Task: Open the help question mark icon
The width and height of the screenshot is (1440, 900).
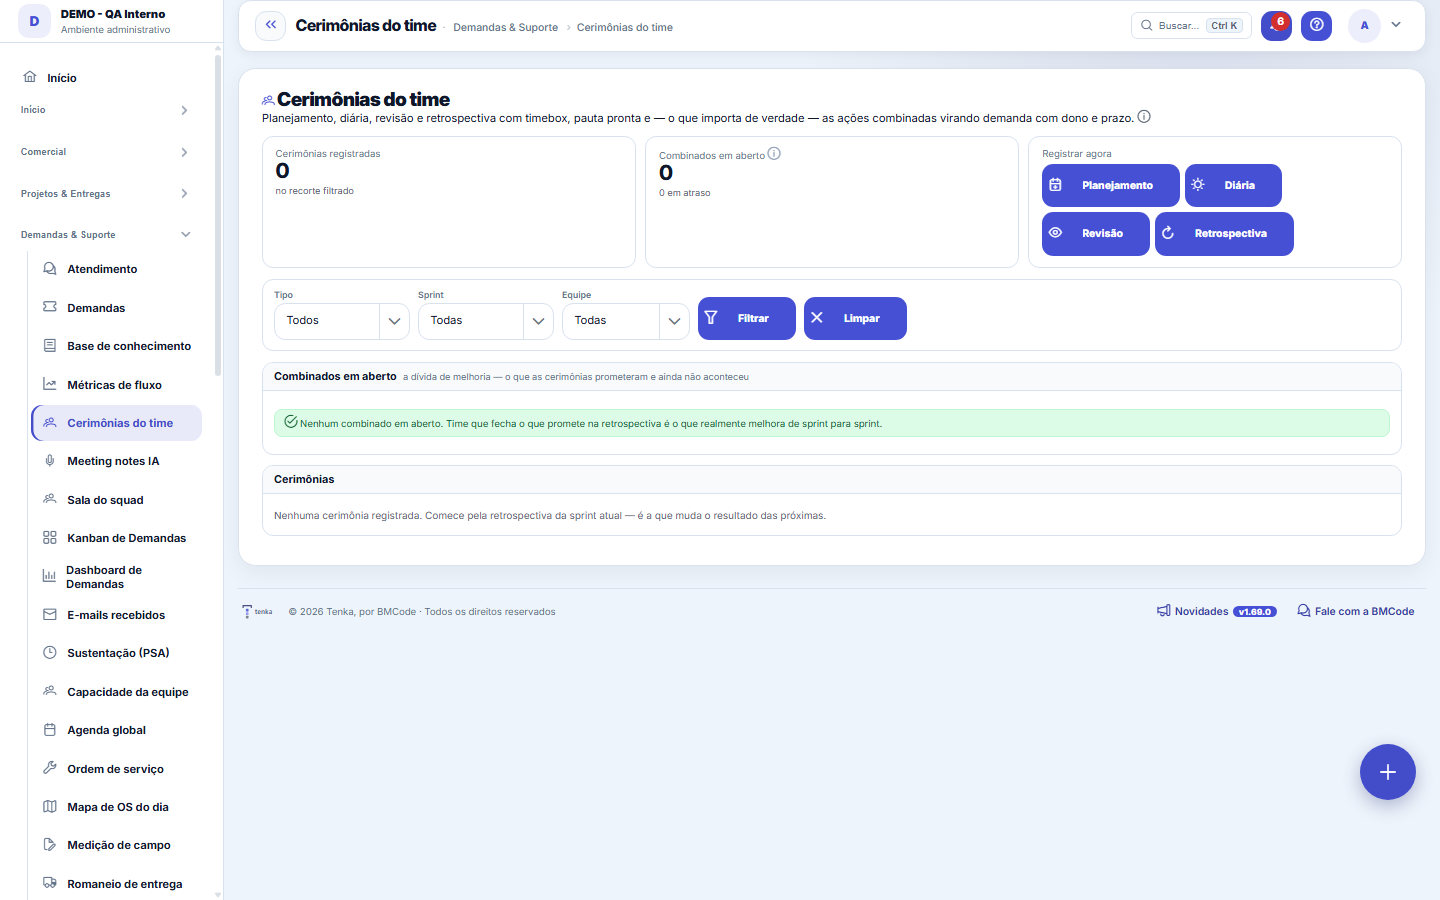Action: [x=1316, y=25]
